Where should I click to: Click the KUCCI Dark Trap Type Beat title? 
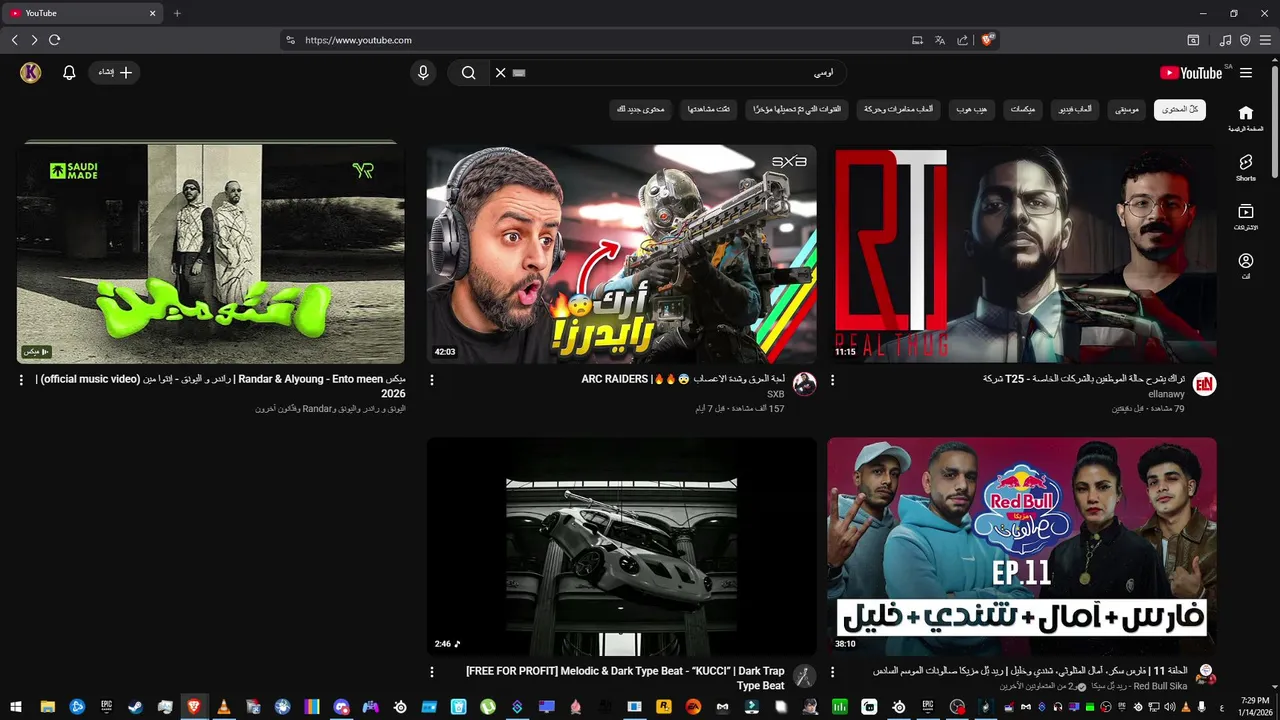(x=625, y=678)
